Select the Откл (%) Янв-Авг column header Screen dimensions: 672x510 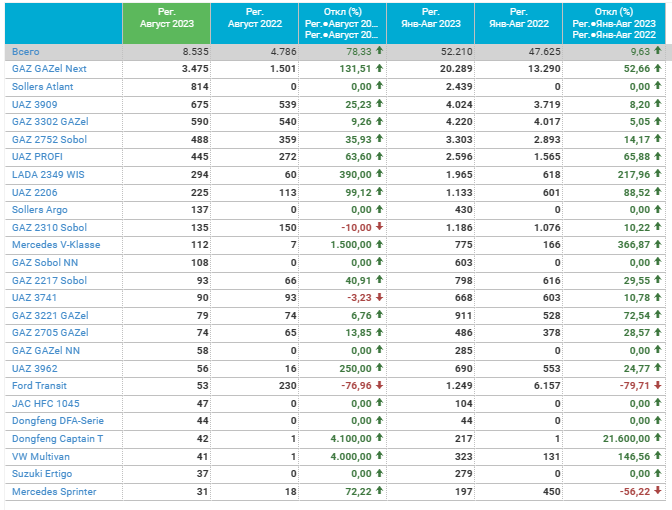(x=614, y=23)
